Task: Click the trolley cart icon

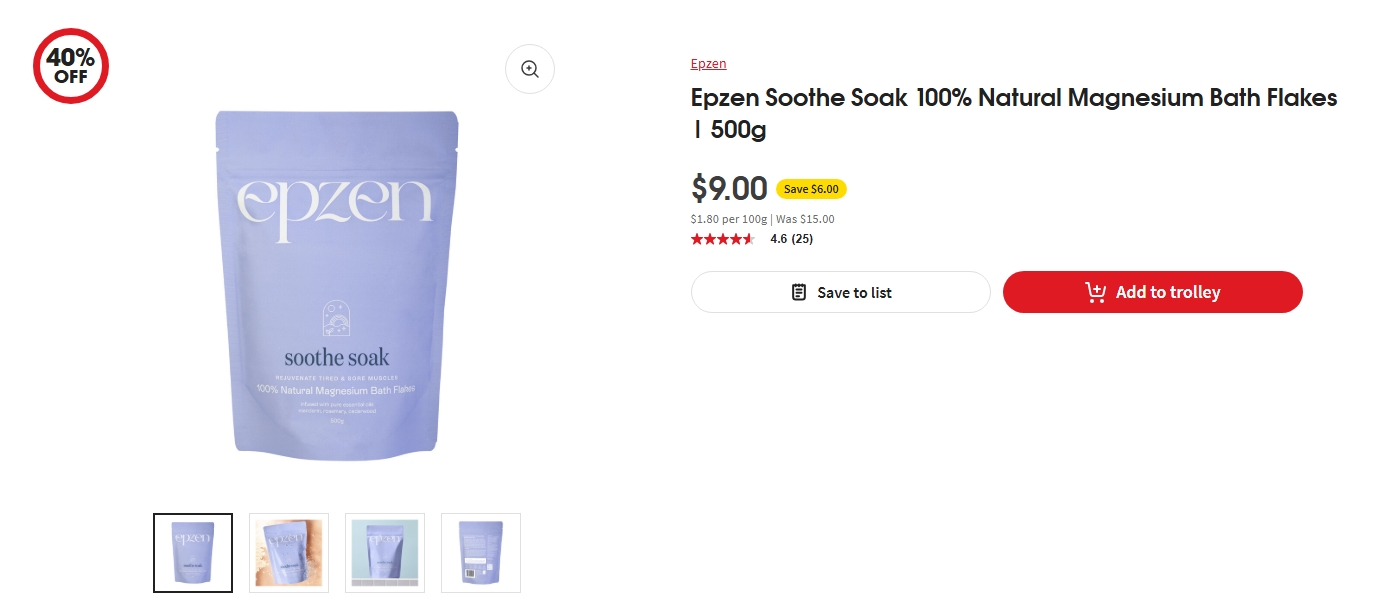Action: pos(1095,292)
